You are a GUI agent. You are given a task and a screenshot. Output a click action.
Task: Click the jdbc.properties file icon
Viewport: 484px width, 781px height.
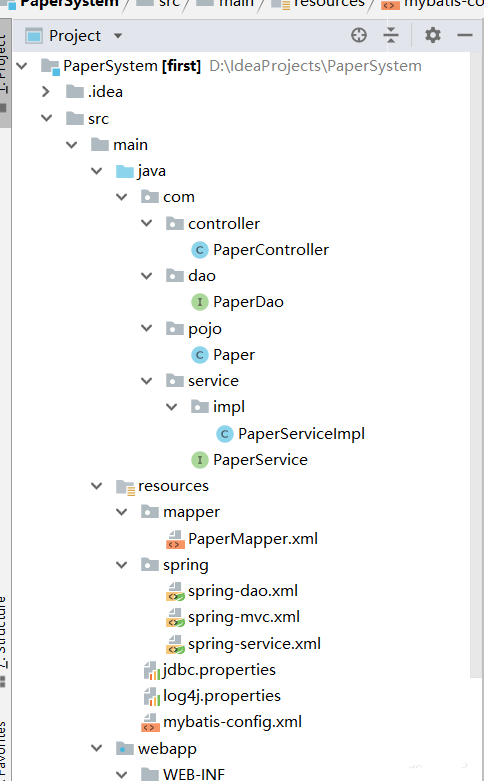click(151, 670)
